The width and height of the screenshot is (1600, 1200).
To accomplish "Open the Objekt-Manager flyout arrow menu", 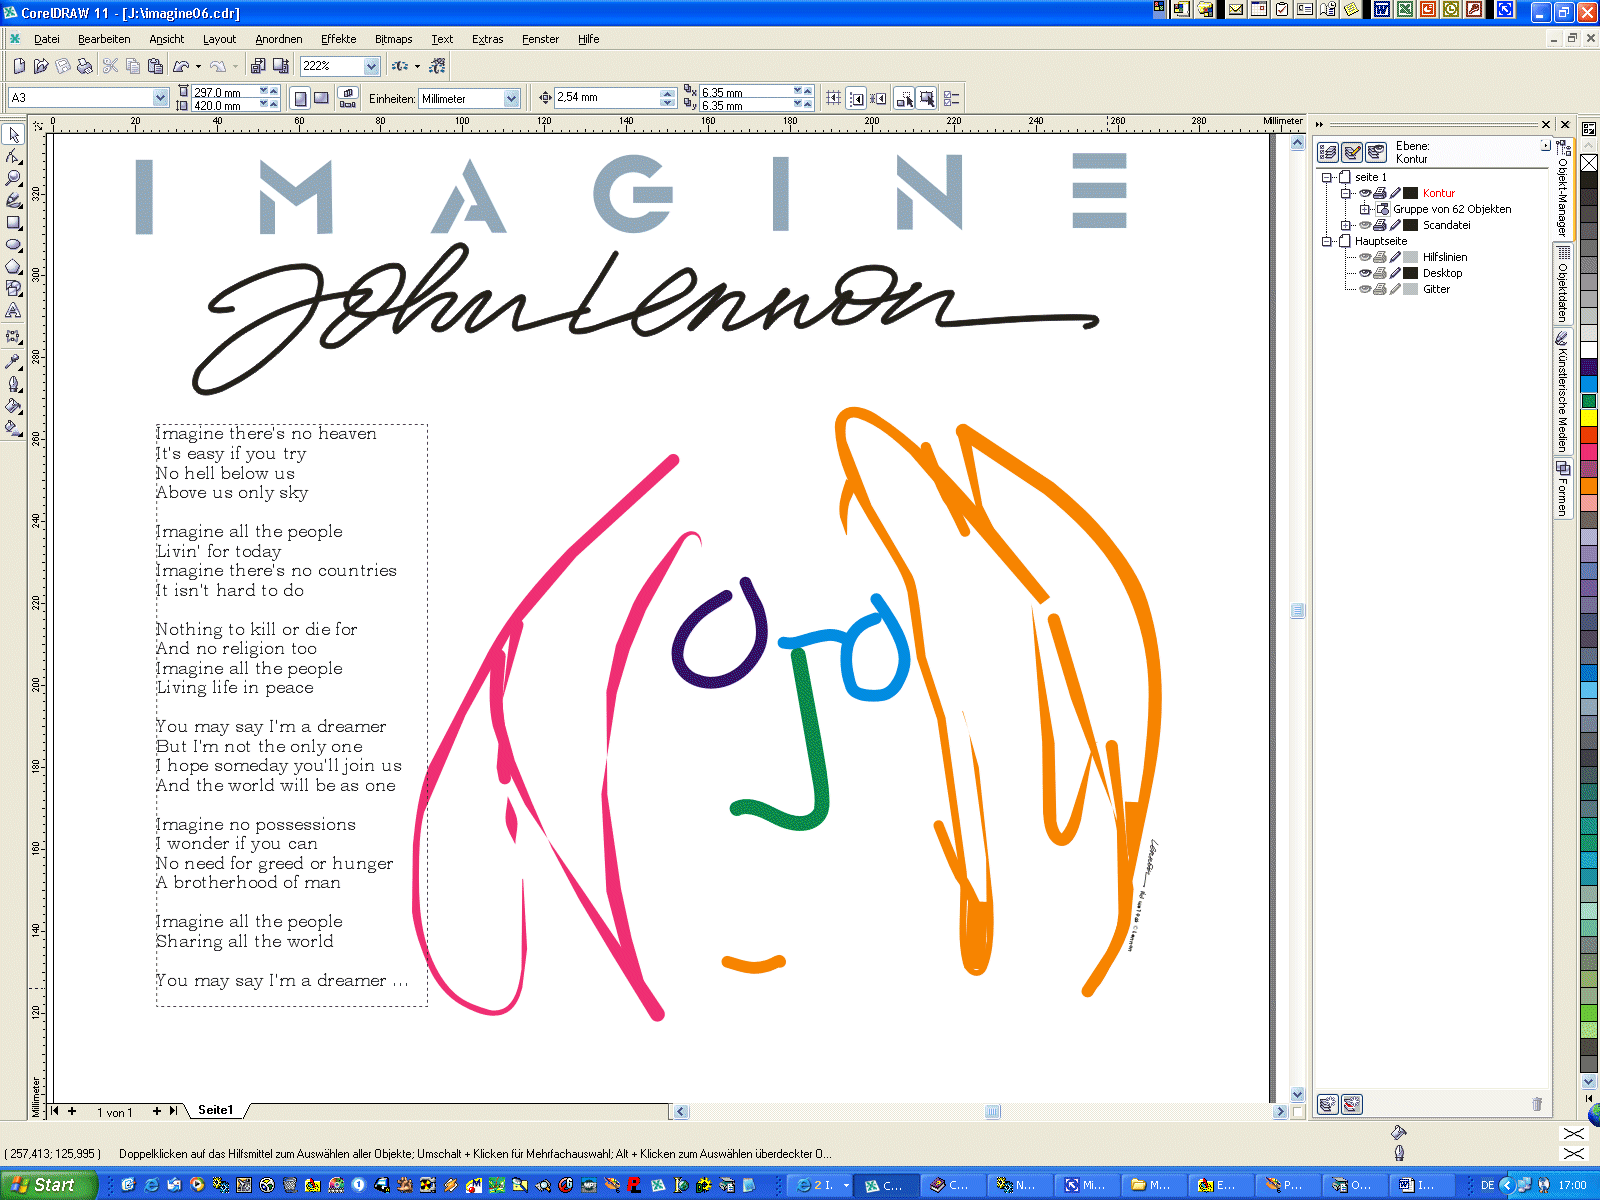I will point(1545,145).
